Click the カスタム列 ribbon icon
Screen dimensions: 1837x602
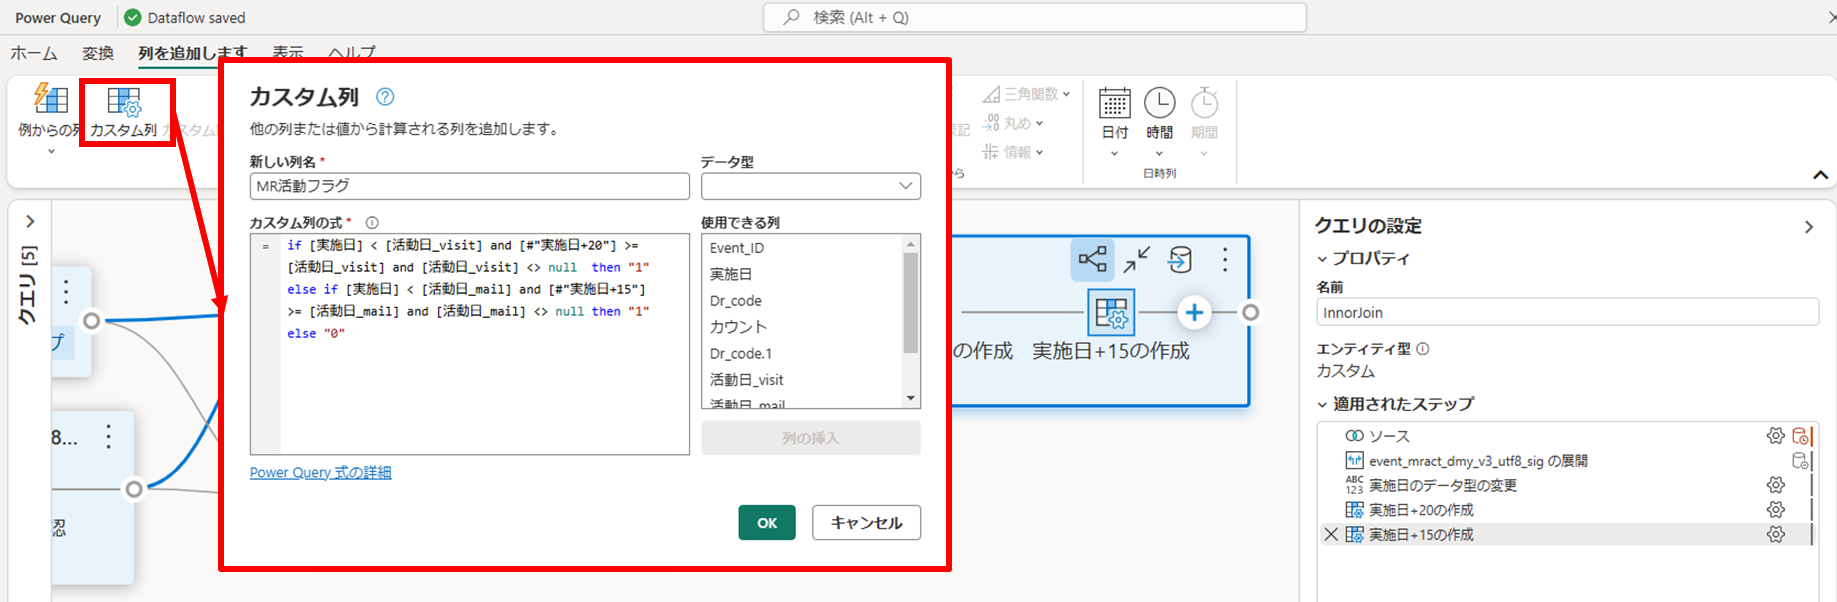[124, 102]
